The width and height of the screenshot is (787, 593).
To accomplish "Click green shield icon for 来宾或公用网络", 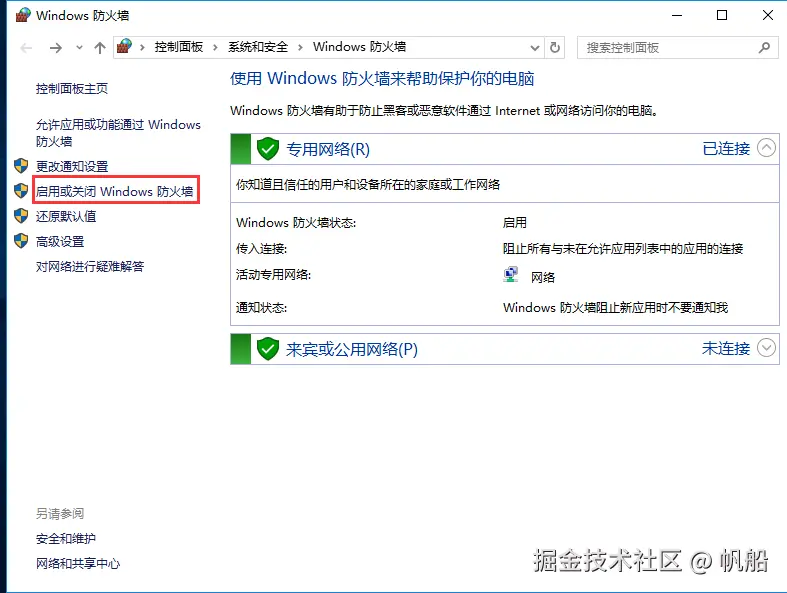I will 268,348.
